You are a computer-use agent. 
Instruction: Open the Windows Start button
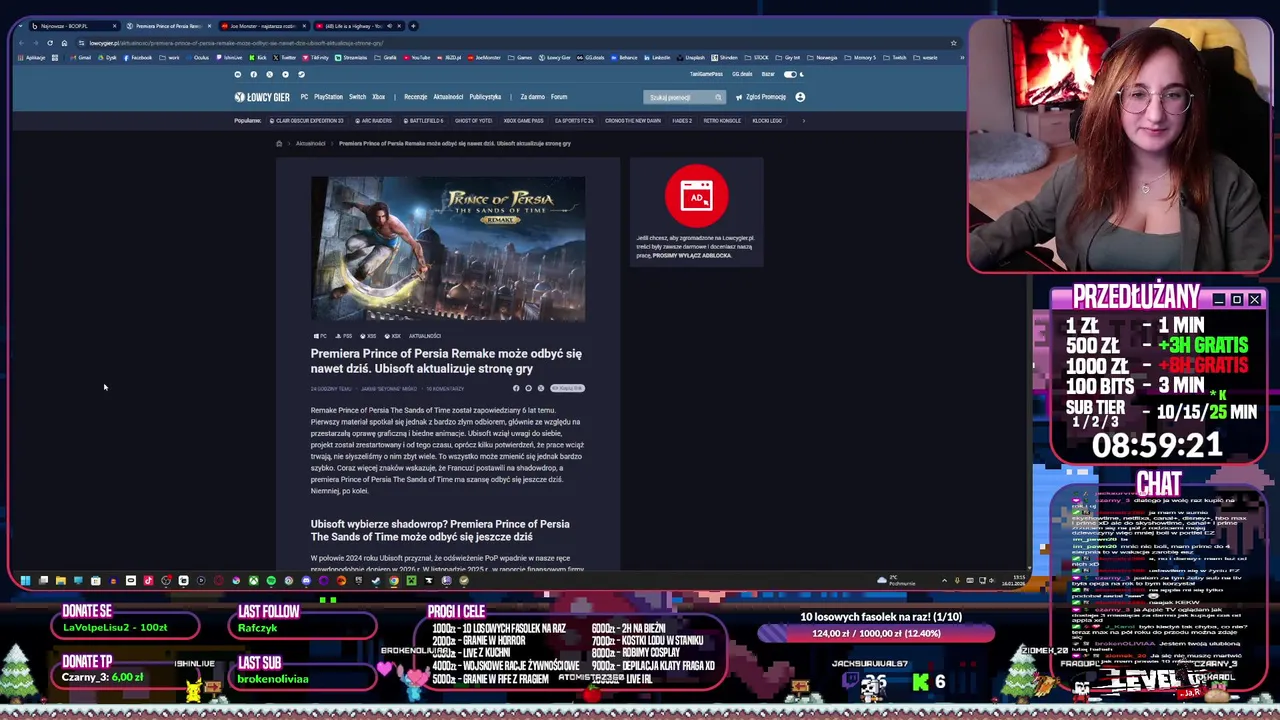pos(25,580)
